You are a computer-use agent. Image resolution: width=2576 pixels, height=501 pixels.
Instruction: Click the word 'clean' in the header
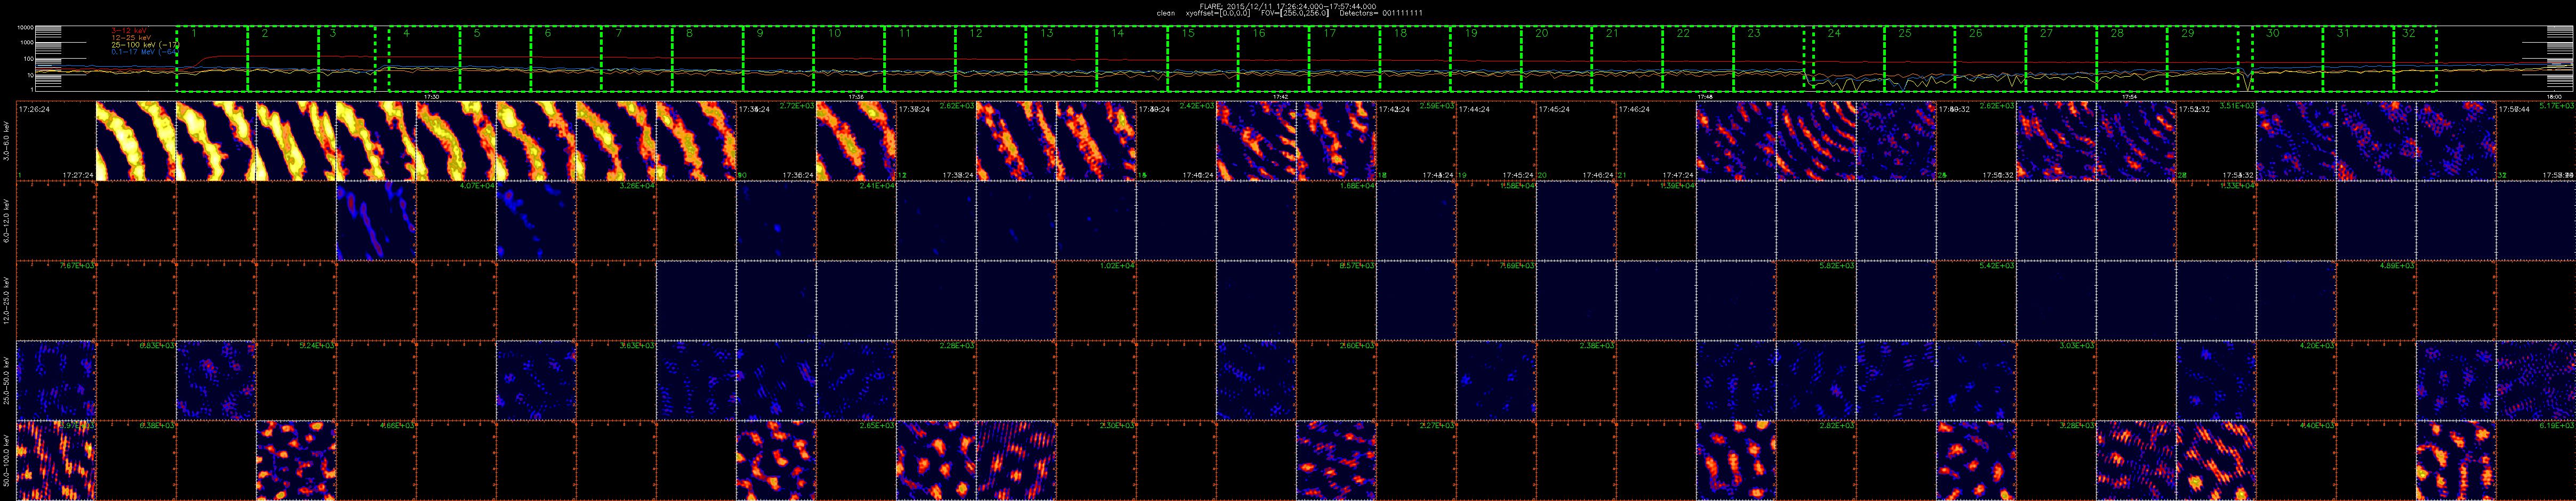pos(1166,13)
